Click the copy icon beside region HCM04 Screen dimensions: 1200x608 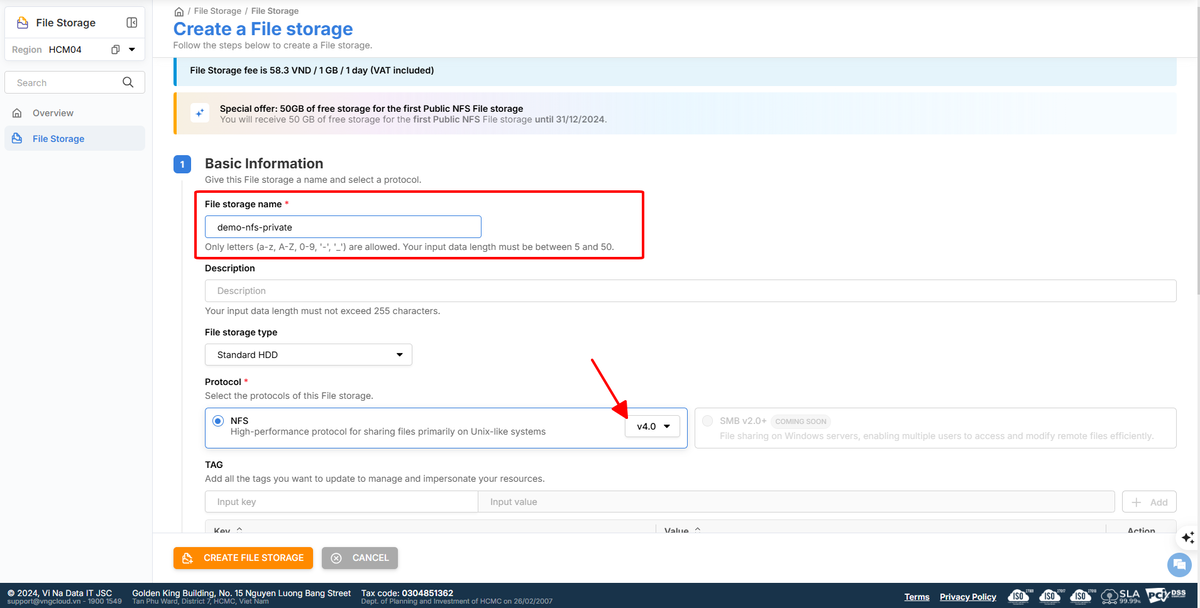(116, 50)
